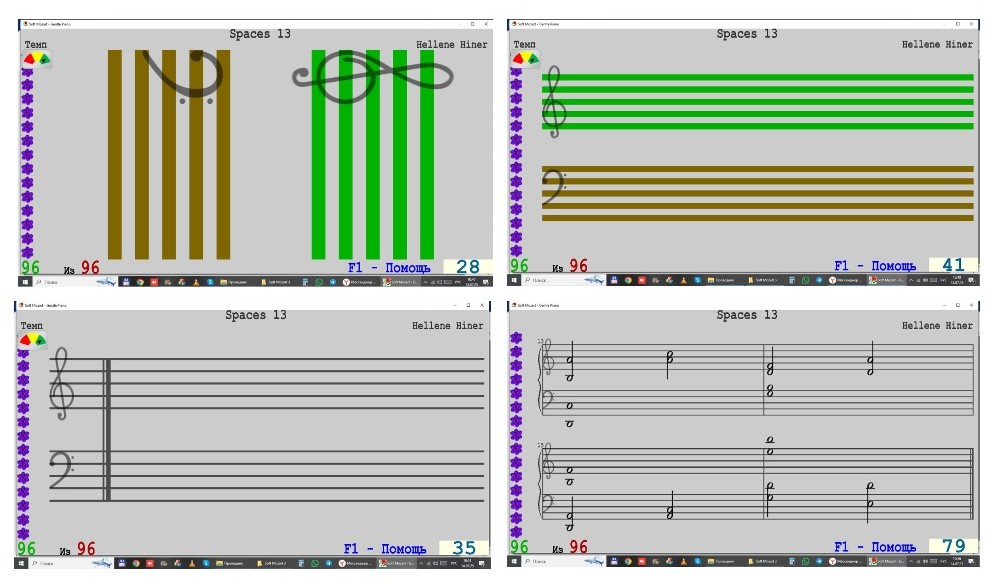Click the 'Темп' label in the vertical-stripes window

click(x=36, y=44)
